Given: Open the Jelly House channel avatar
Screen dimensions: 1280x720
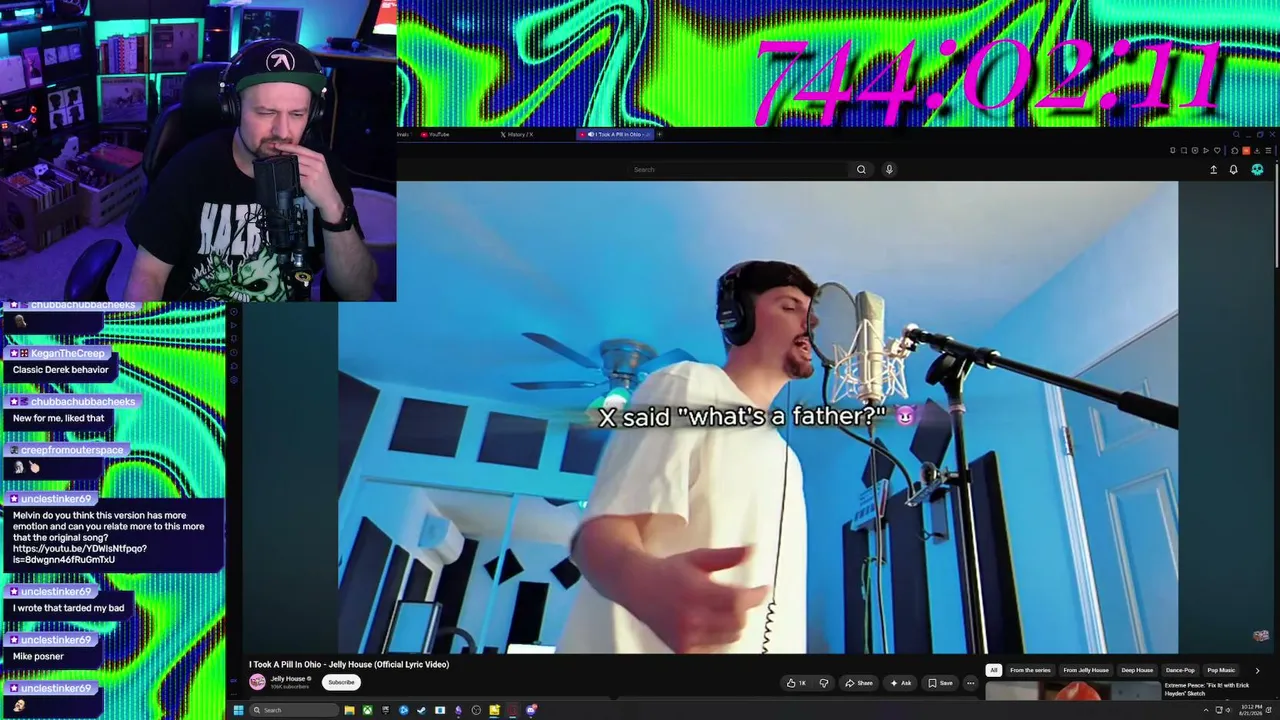Looking at the screenshot, I should (257, 682).
